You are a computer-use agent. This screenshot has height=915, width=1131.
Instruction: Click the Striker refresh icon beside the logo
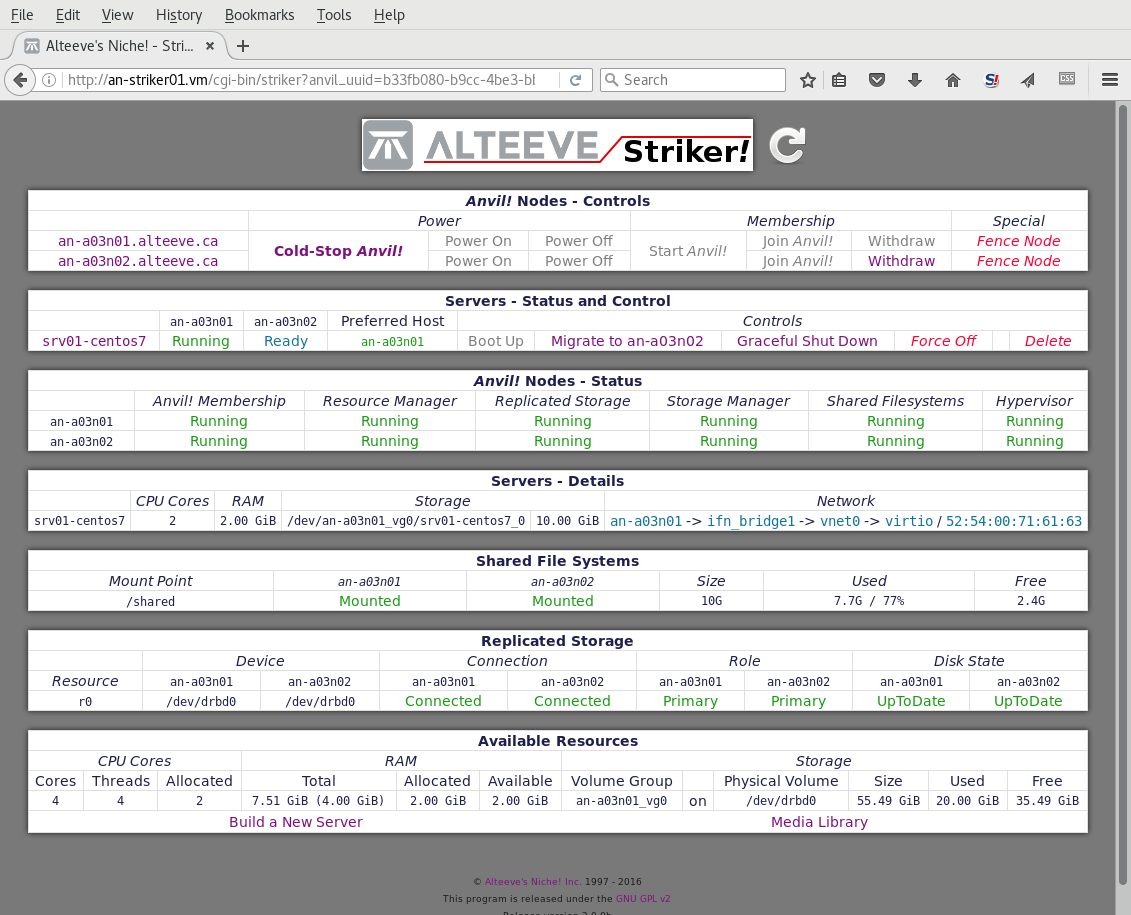pyautogui.click(x=787, y=145)
